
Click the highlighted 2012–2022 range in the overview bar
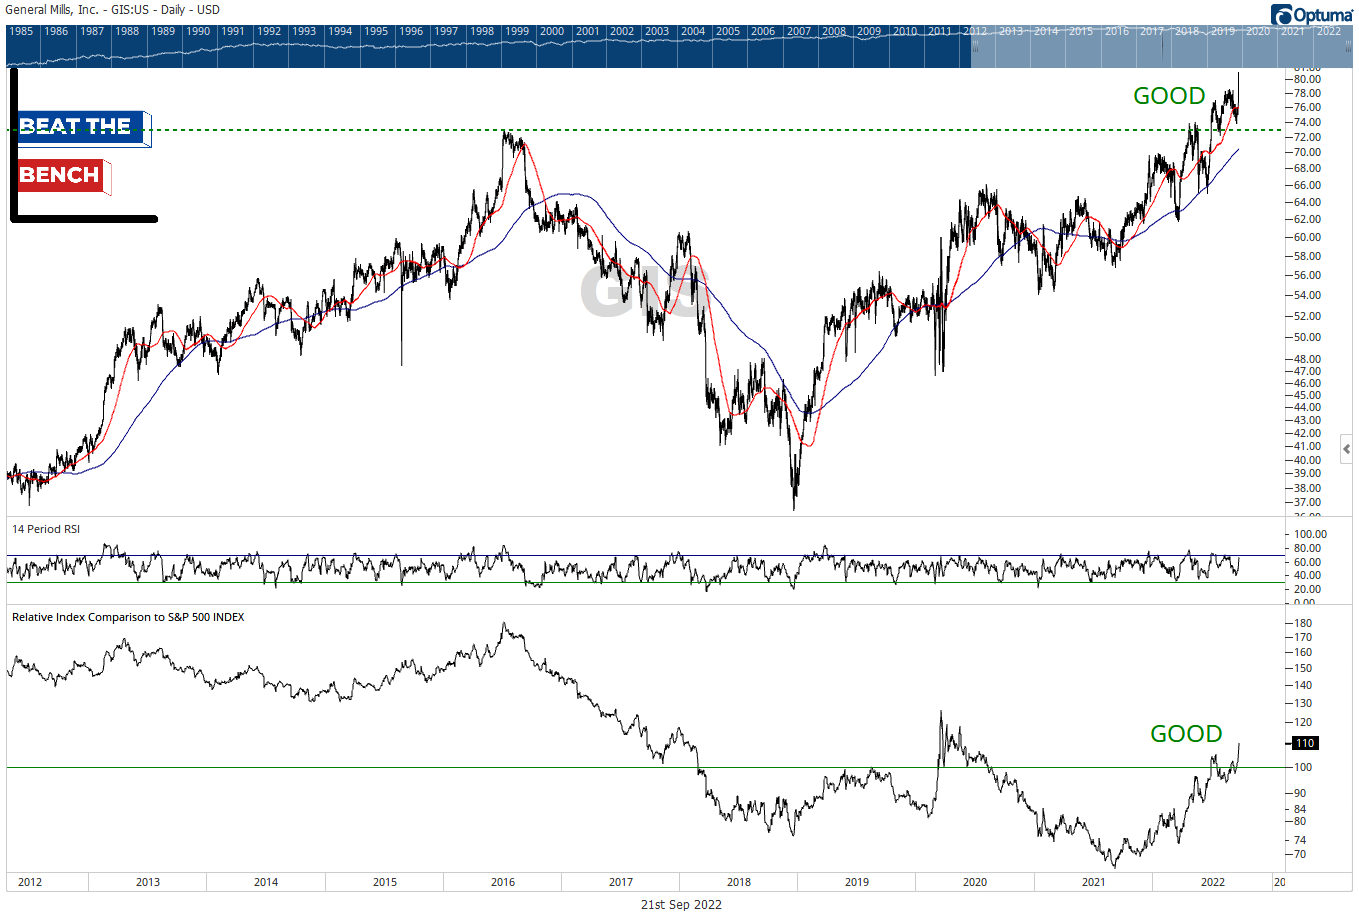point(1161,47)
